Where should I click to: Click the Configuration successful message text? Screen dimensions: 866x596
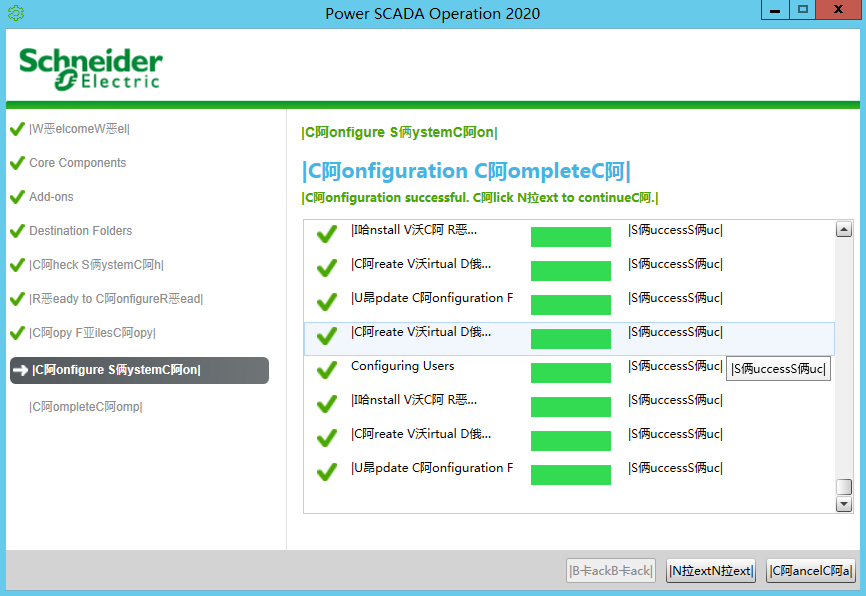point(480,198)
